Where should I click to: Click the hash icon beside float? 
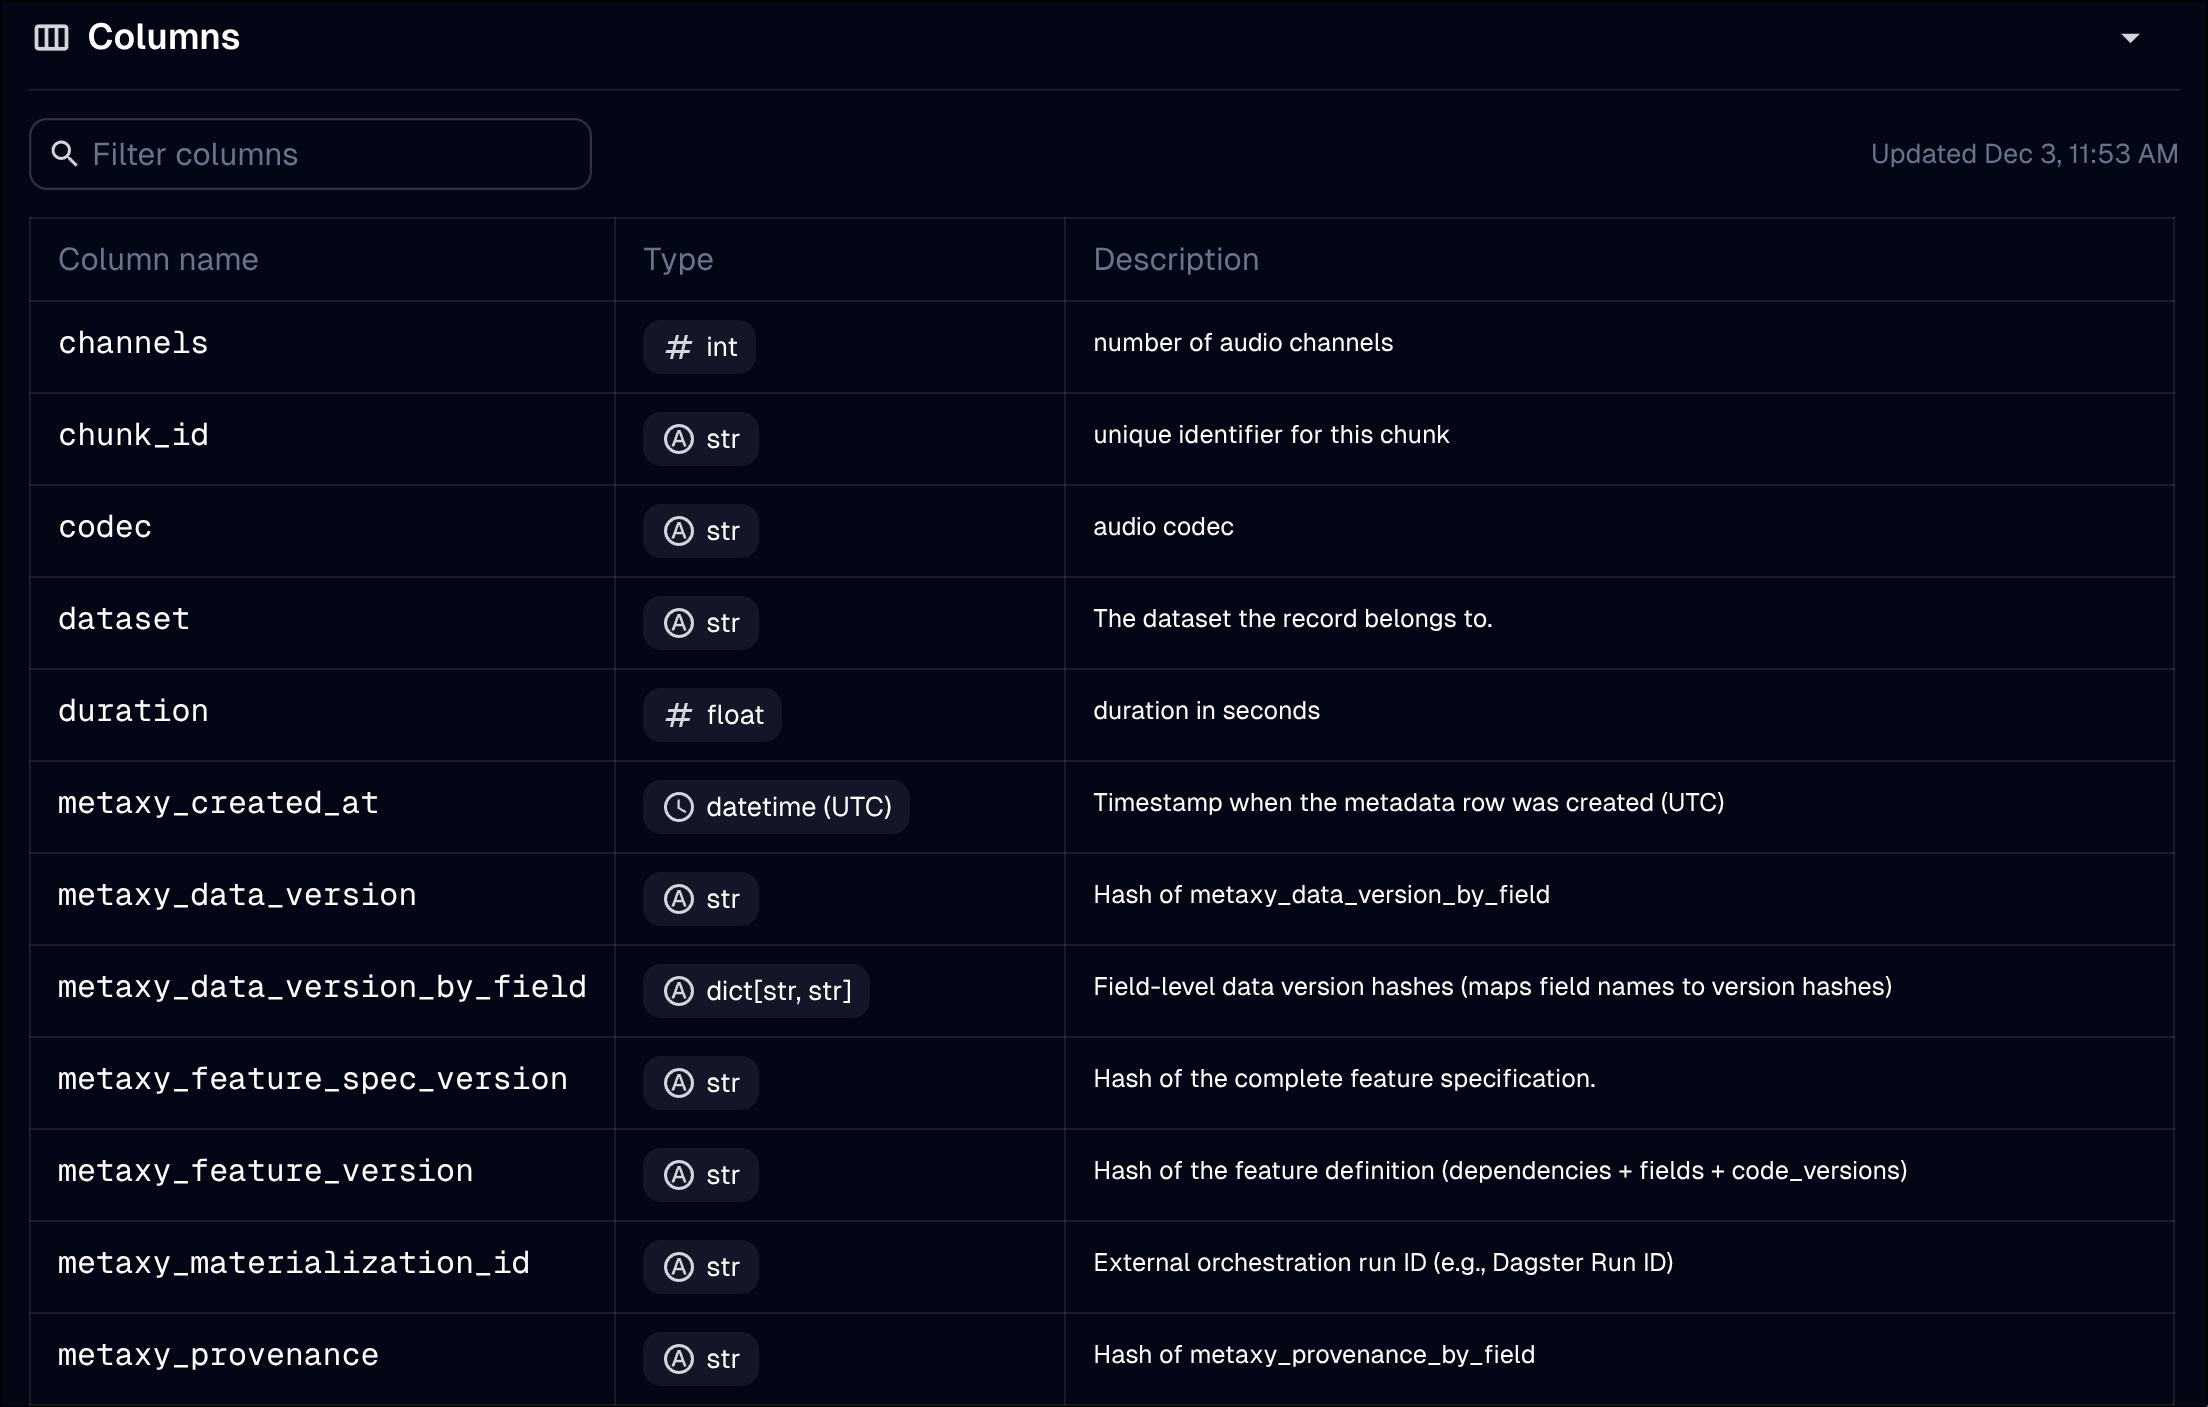point(679,715)
